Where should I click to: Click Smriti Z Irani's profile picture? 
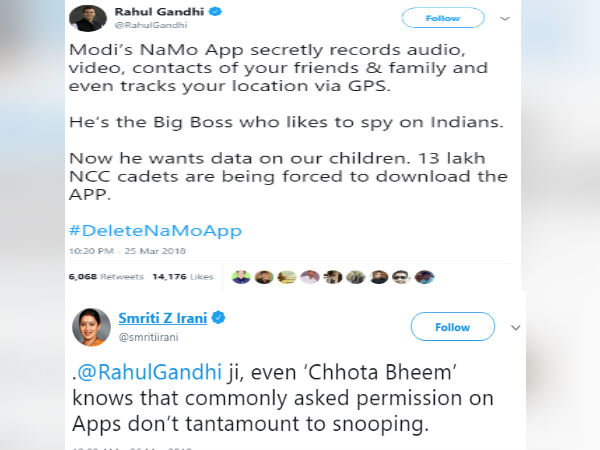(x=91, y=329)
